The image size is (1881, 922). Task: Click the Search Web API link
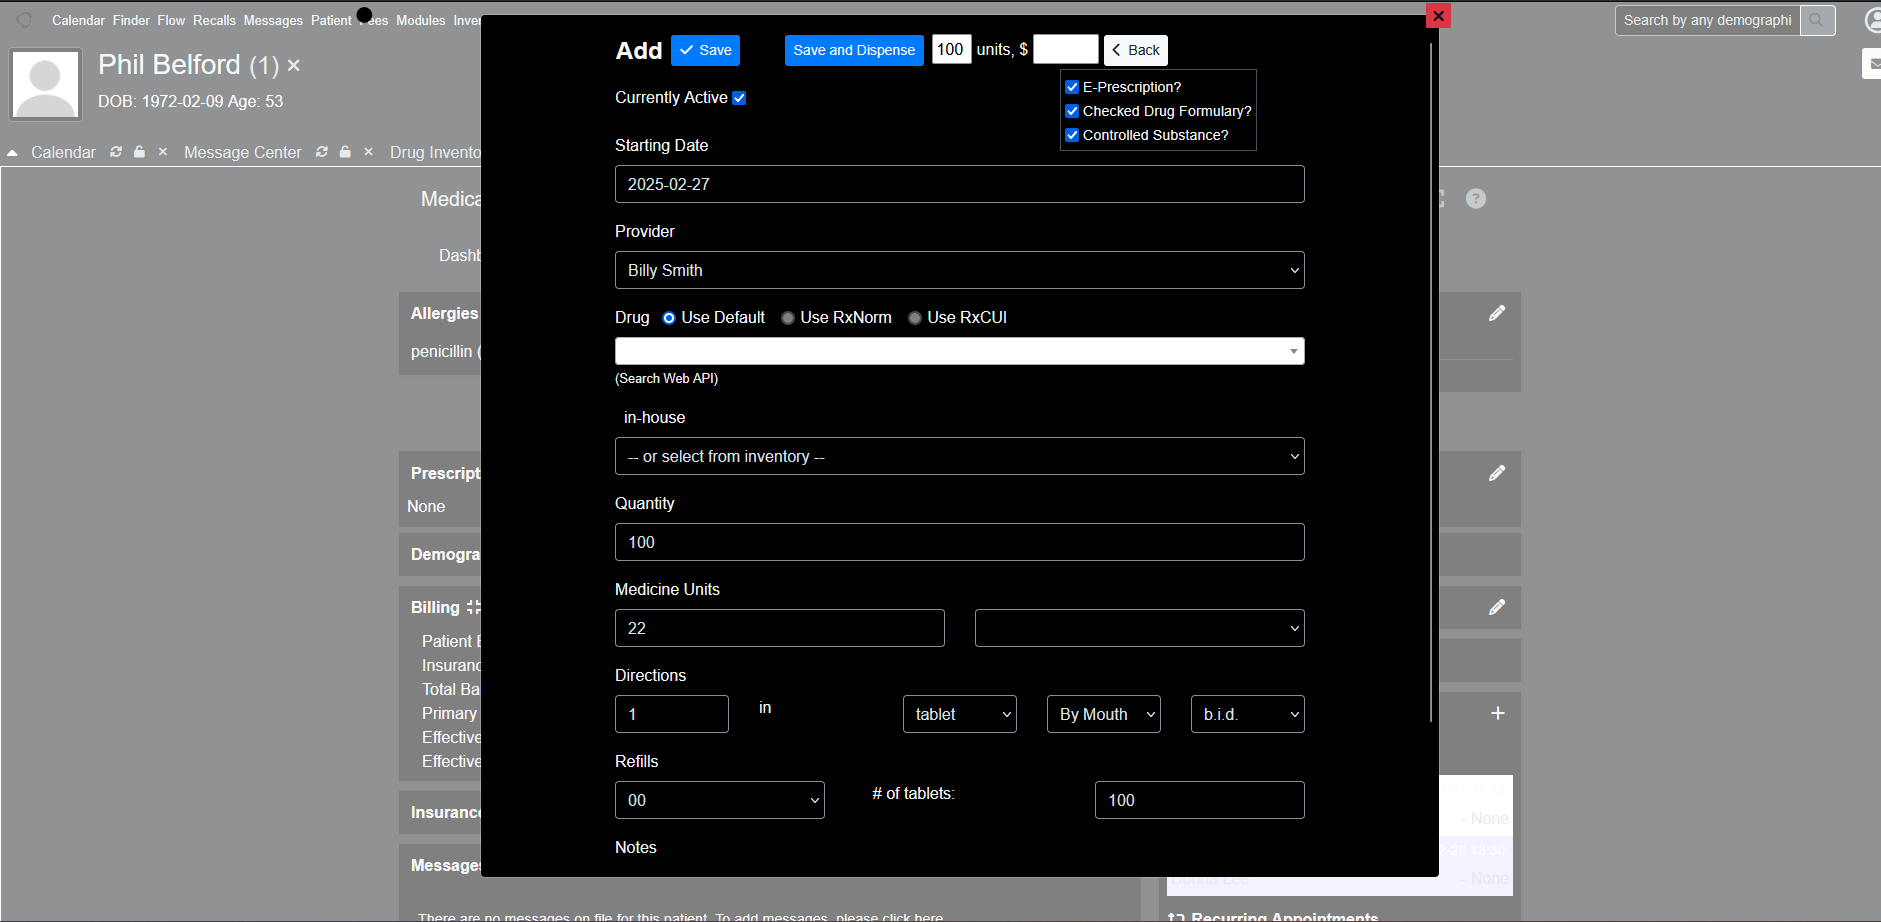point(667,378)
